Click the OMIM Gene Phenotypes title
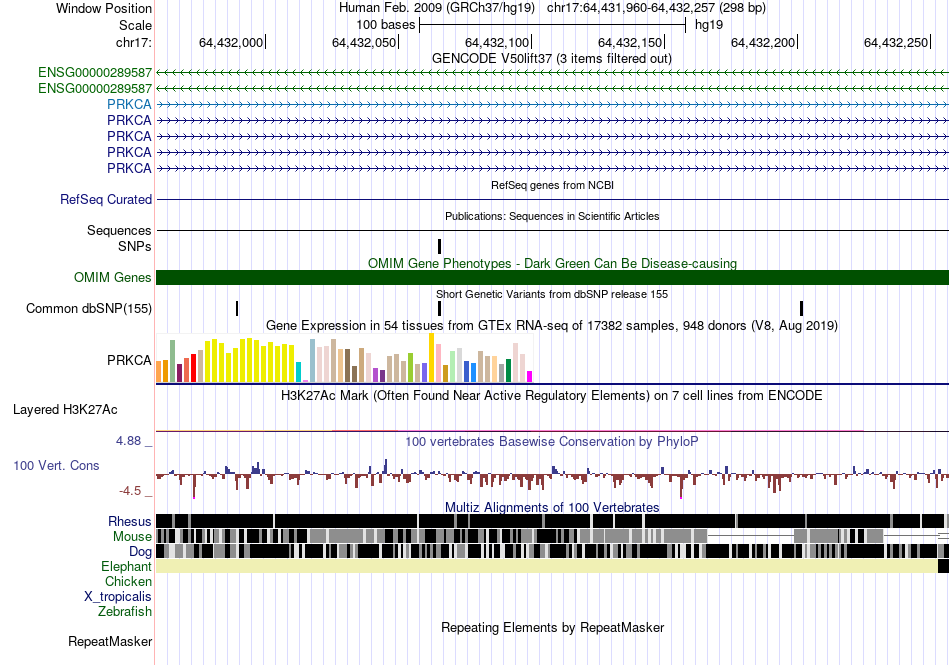Viewport: 950px width, 665px height. click(552, 263)
